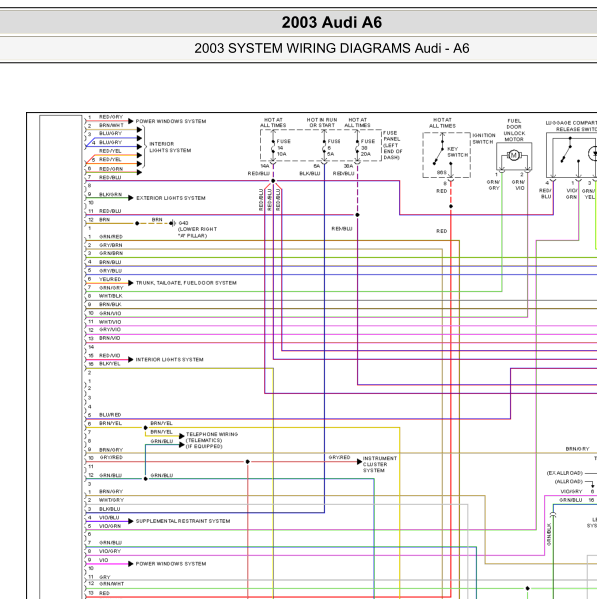Click the "FUSE PANEL (LEFT END OF DASH)" label
The height and width of the screenshot is (599, 597).
coord(393,145)
